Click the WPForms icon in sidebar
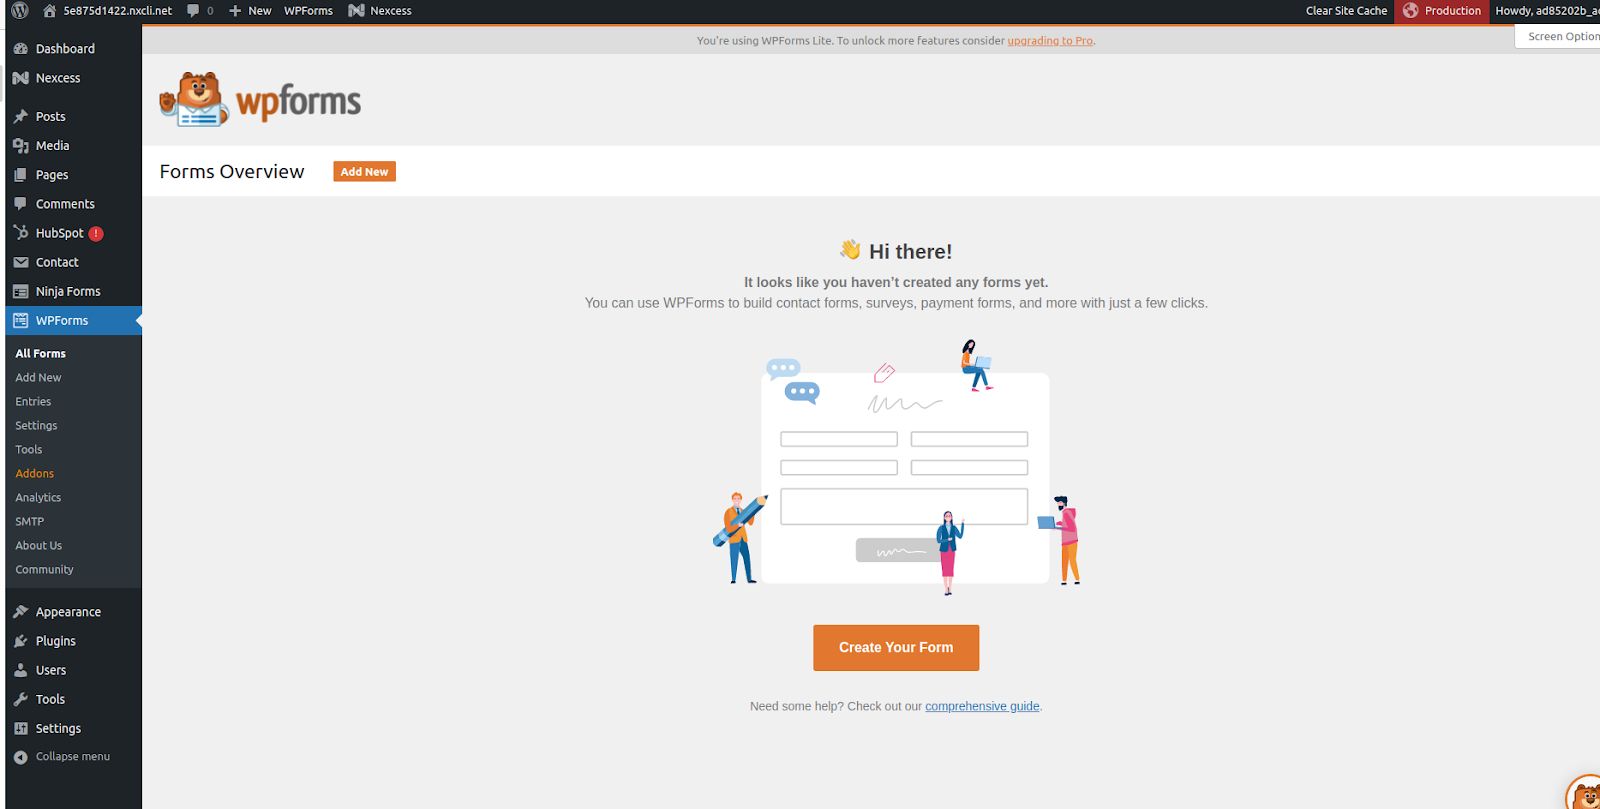 [21, 321]
